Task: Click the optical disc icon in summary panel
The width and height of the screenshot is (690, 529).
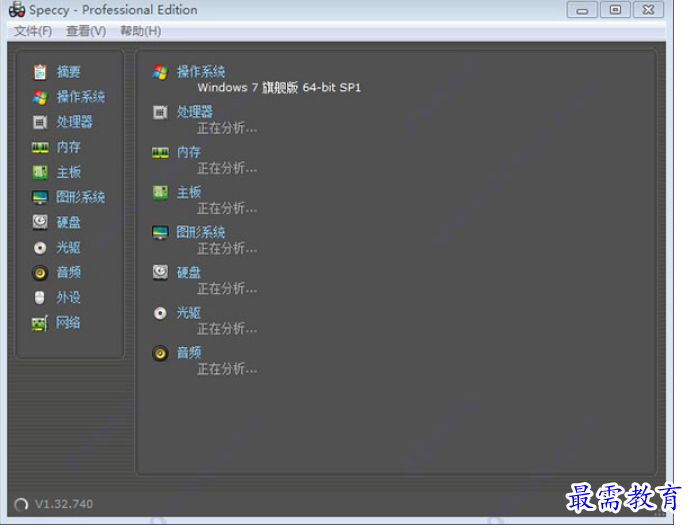Action: [x=160, y=313]
